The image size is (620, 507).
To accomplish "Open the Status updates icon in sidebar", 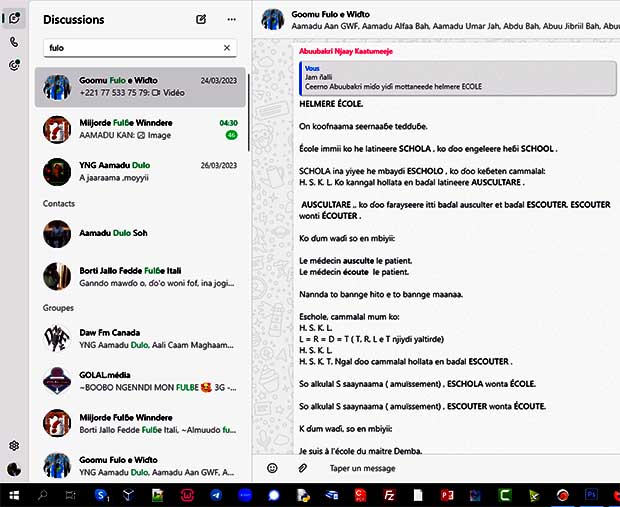I will (x=14, y=65).
